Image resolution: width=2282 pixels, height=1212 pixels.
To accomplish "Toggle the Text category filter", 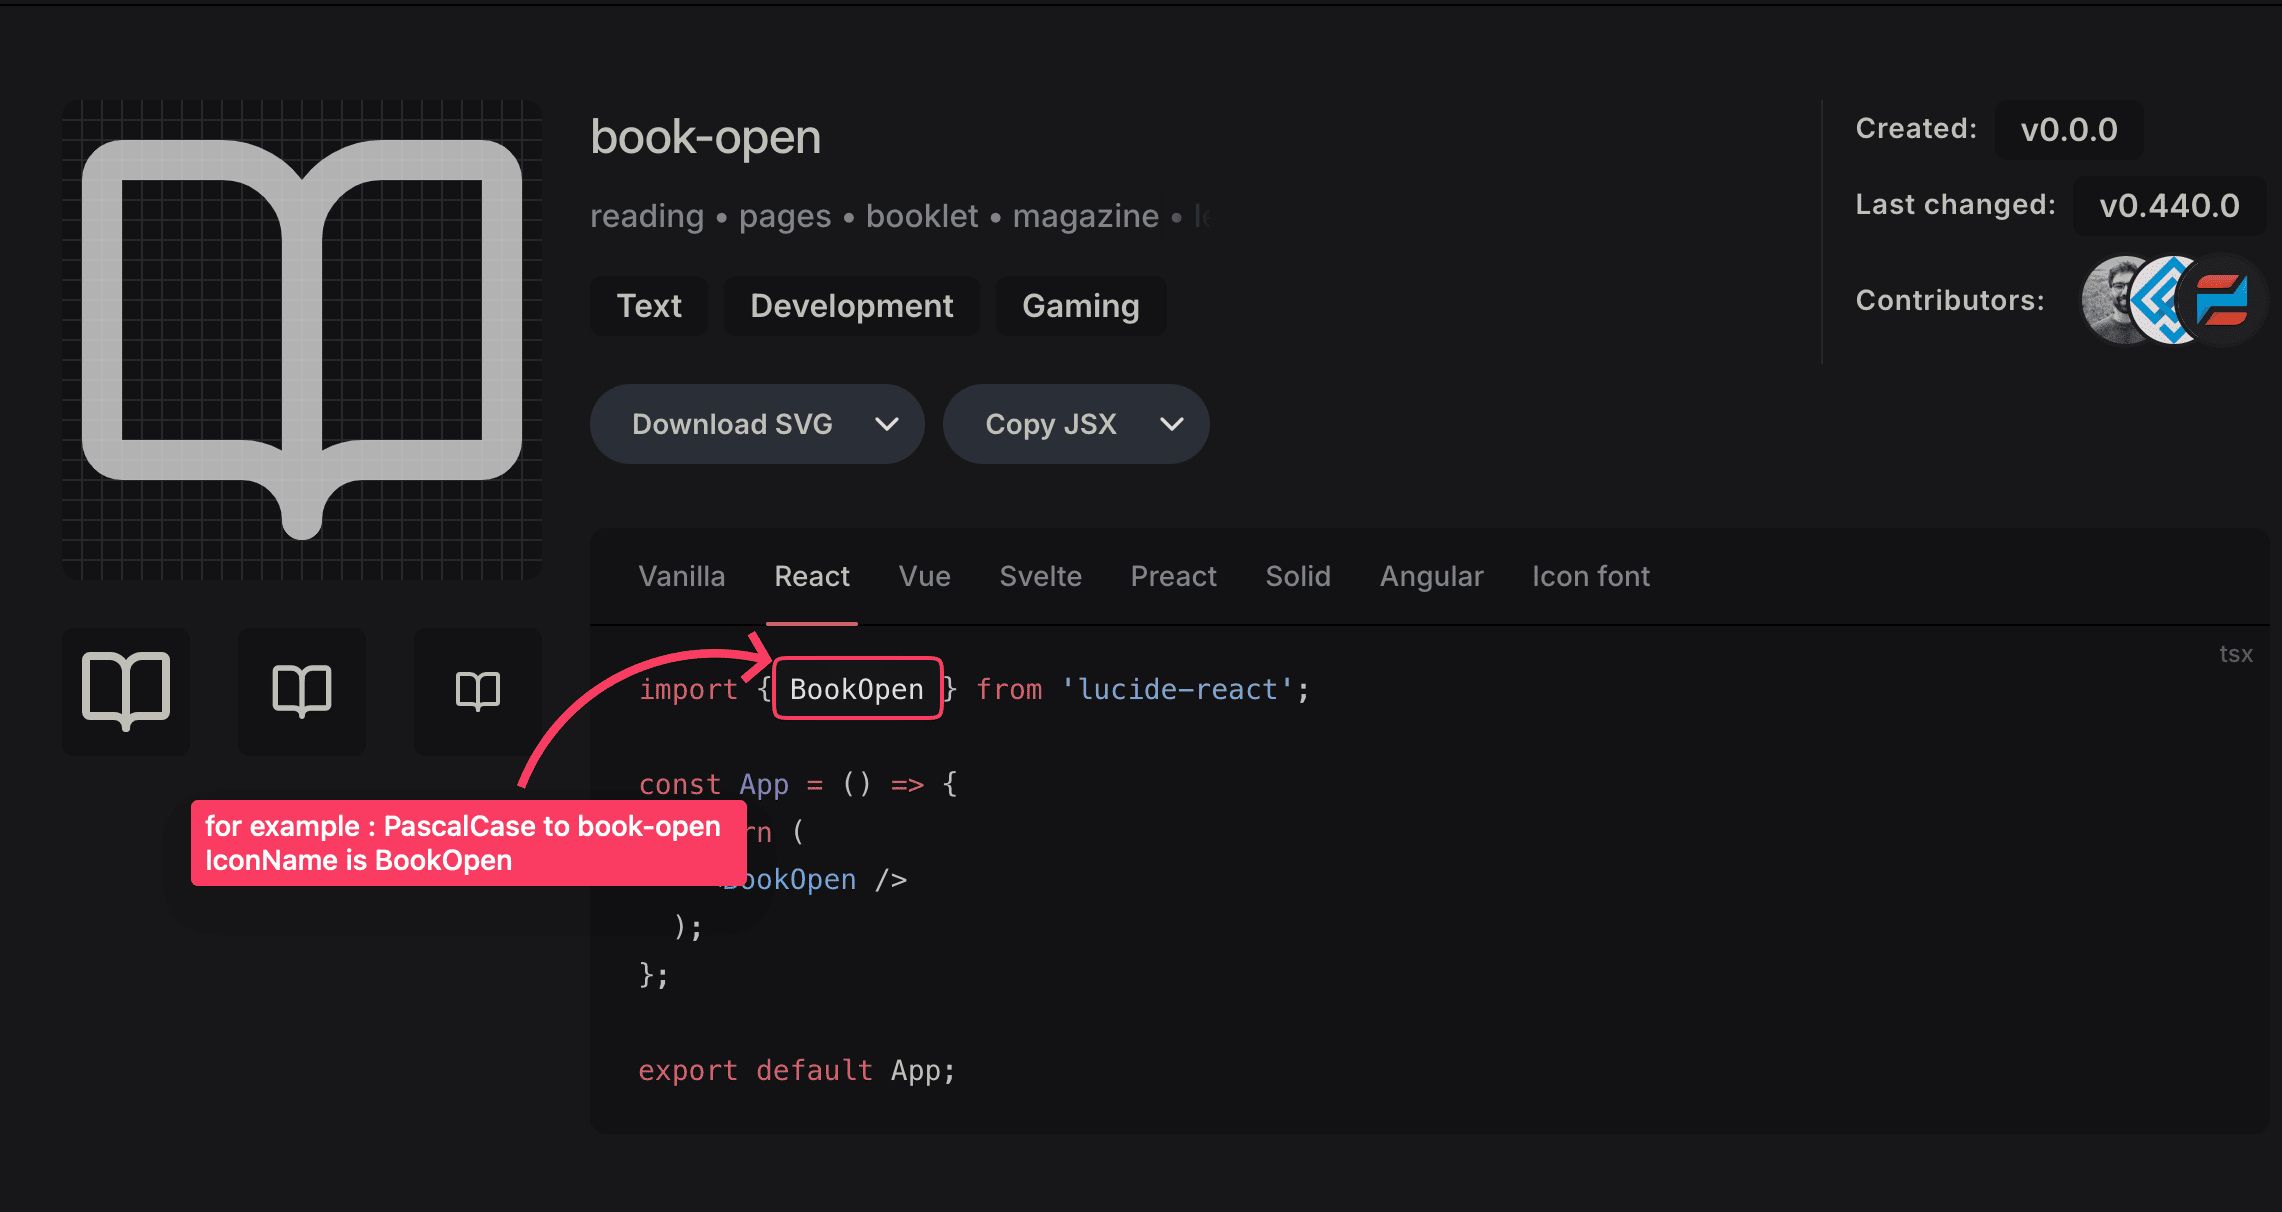I will click(x=648, y=306).
